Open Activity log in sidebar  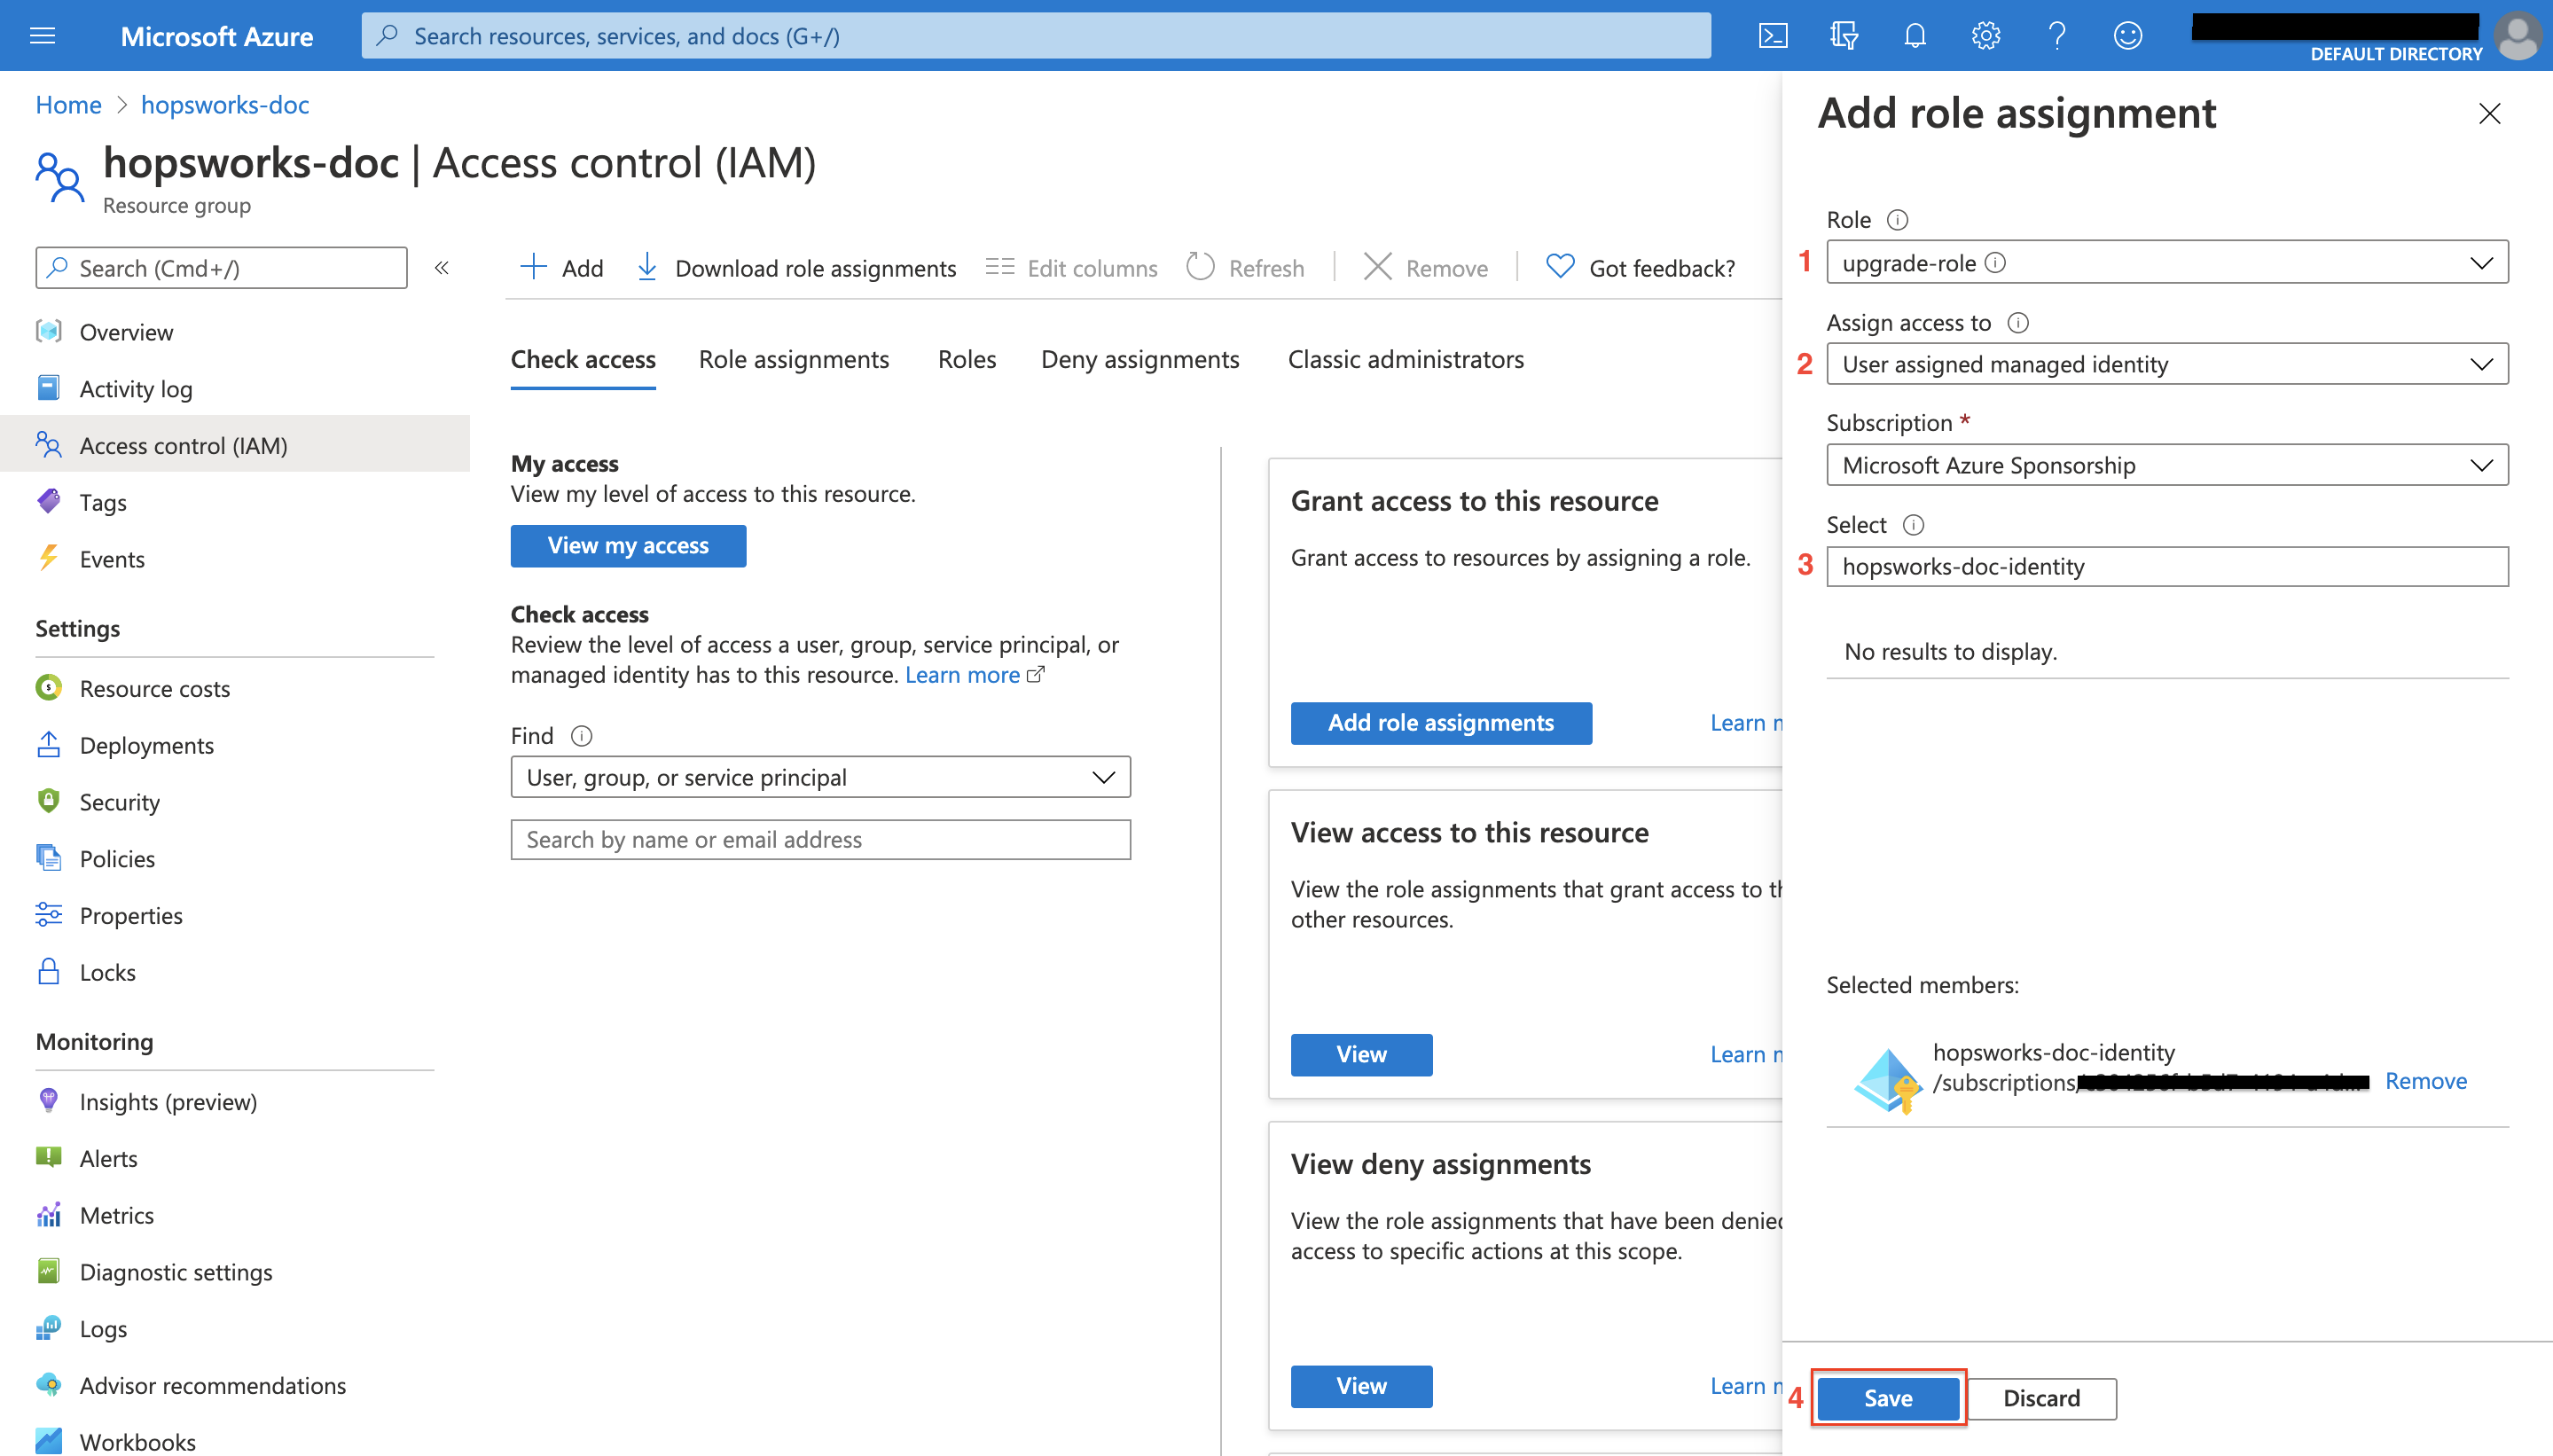(136, 389)
